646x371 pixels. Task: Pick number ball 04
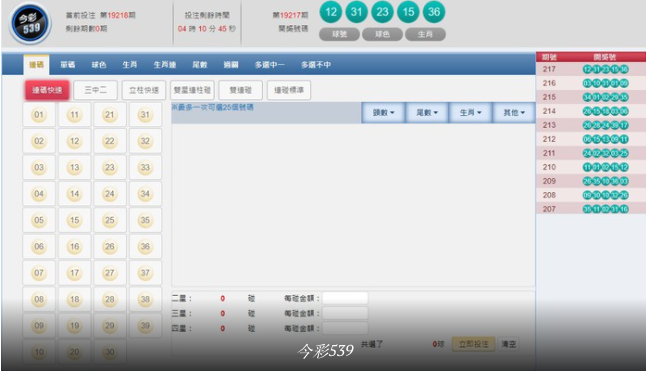coord(39,194)
